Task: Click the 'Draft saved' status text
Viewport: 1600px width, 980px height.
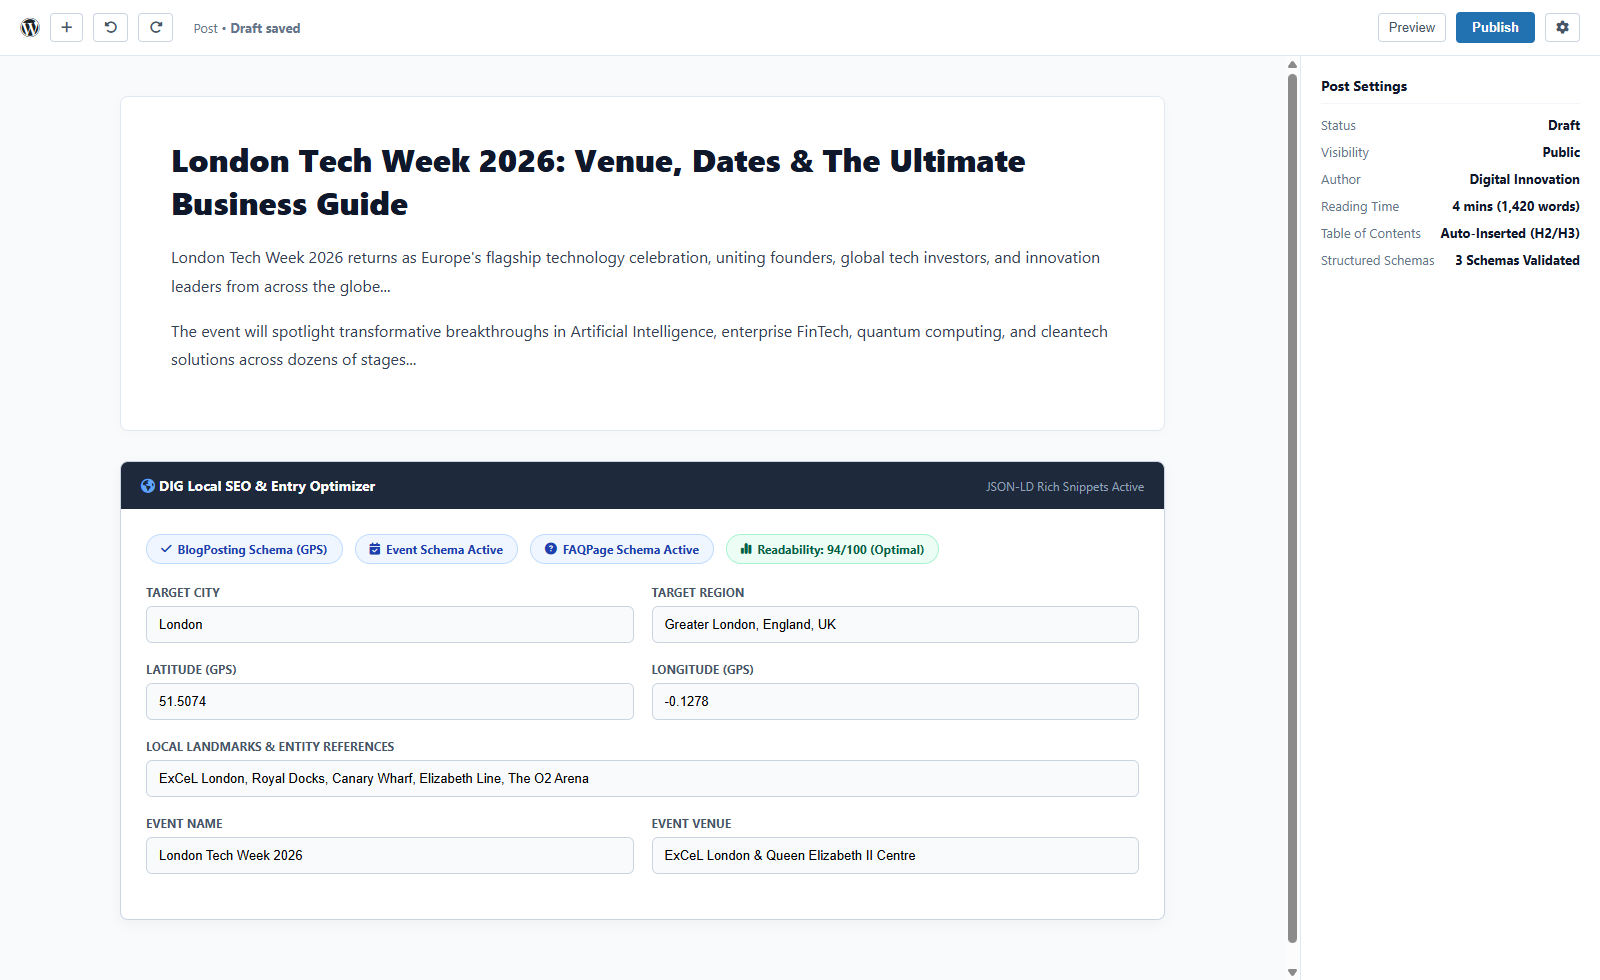Action: [265, 28]
